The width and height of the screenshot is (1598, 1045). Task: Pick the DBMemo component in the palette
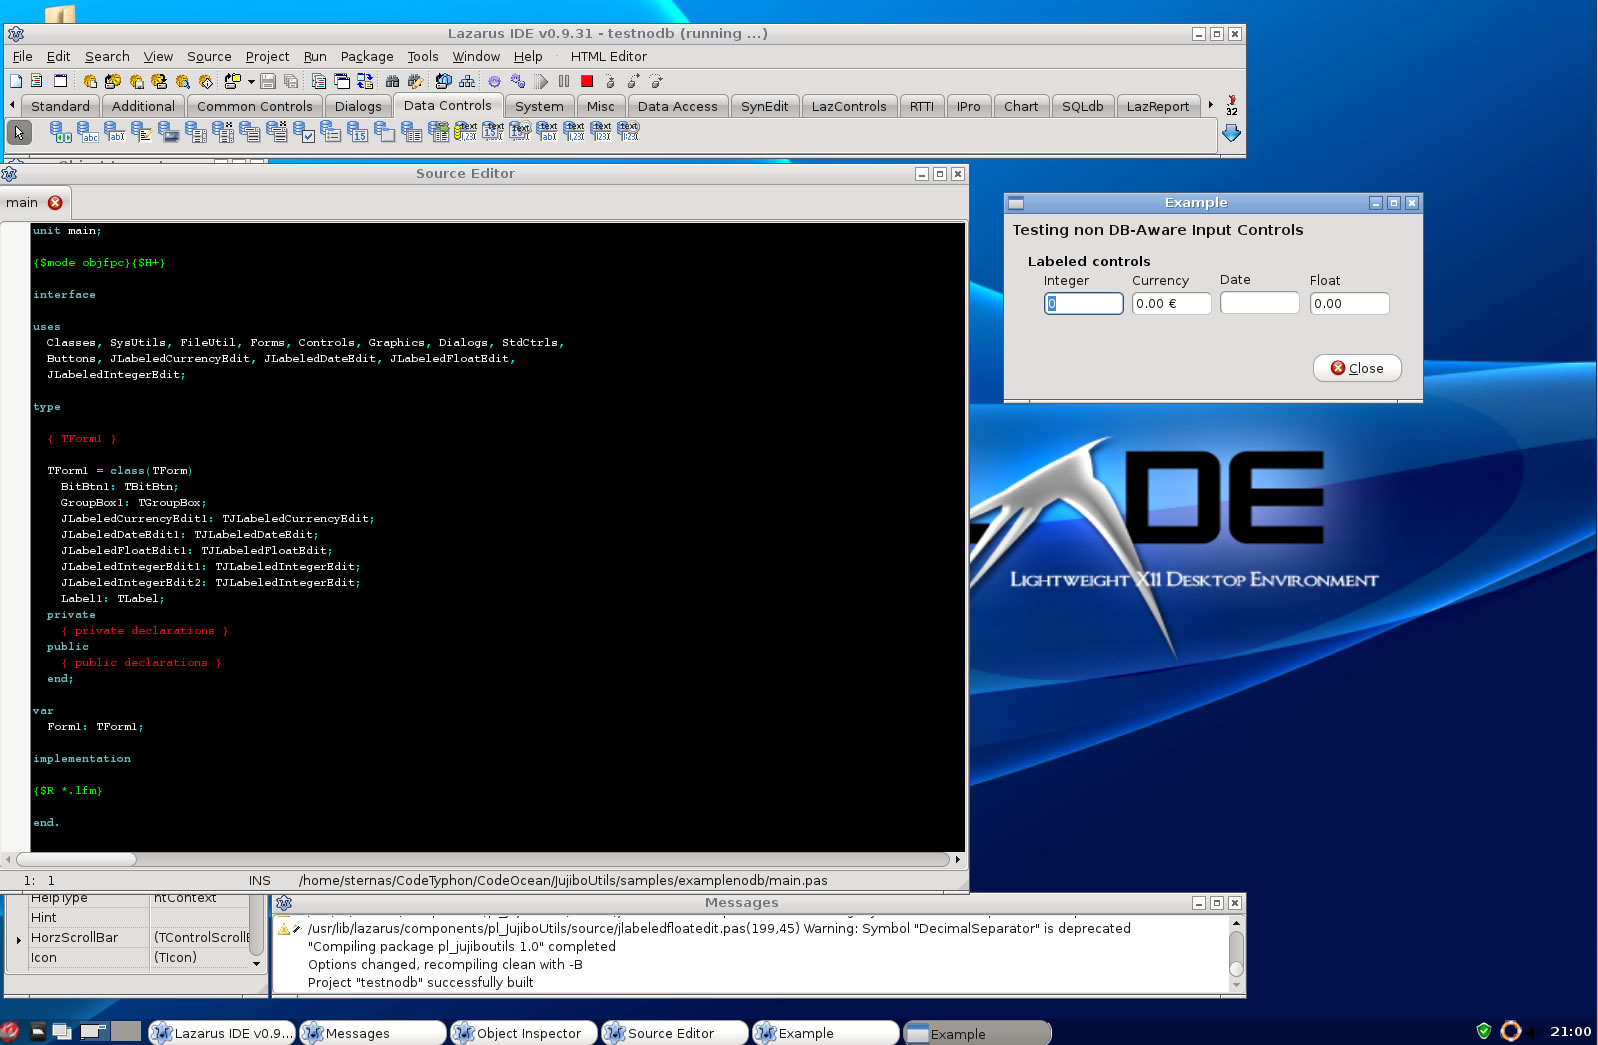[x=142, y=132]
